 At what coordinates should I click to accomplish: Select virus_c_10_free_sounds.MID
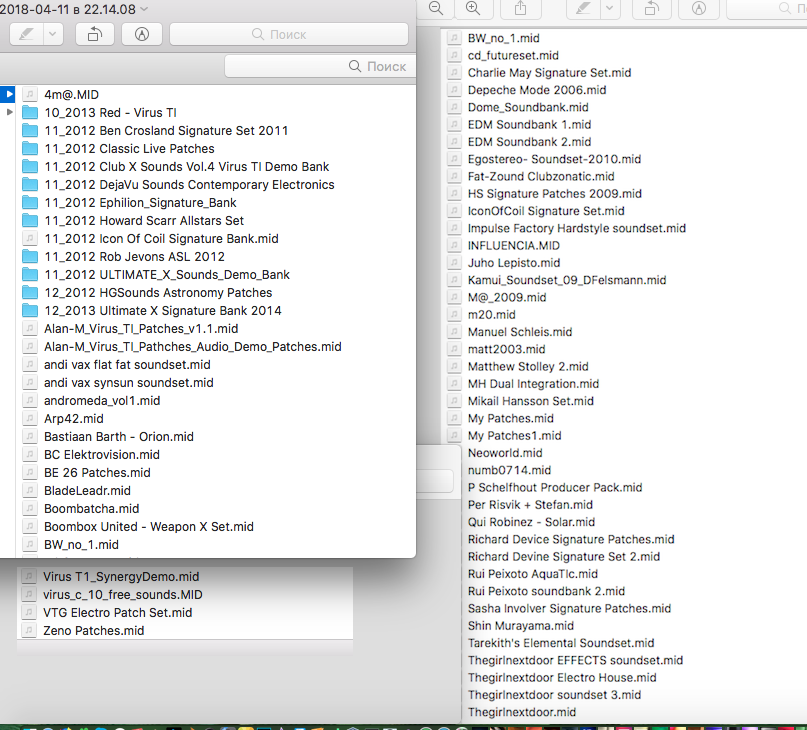coord(122,595)
